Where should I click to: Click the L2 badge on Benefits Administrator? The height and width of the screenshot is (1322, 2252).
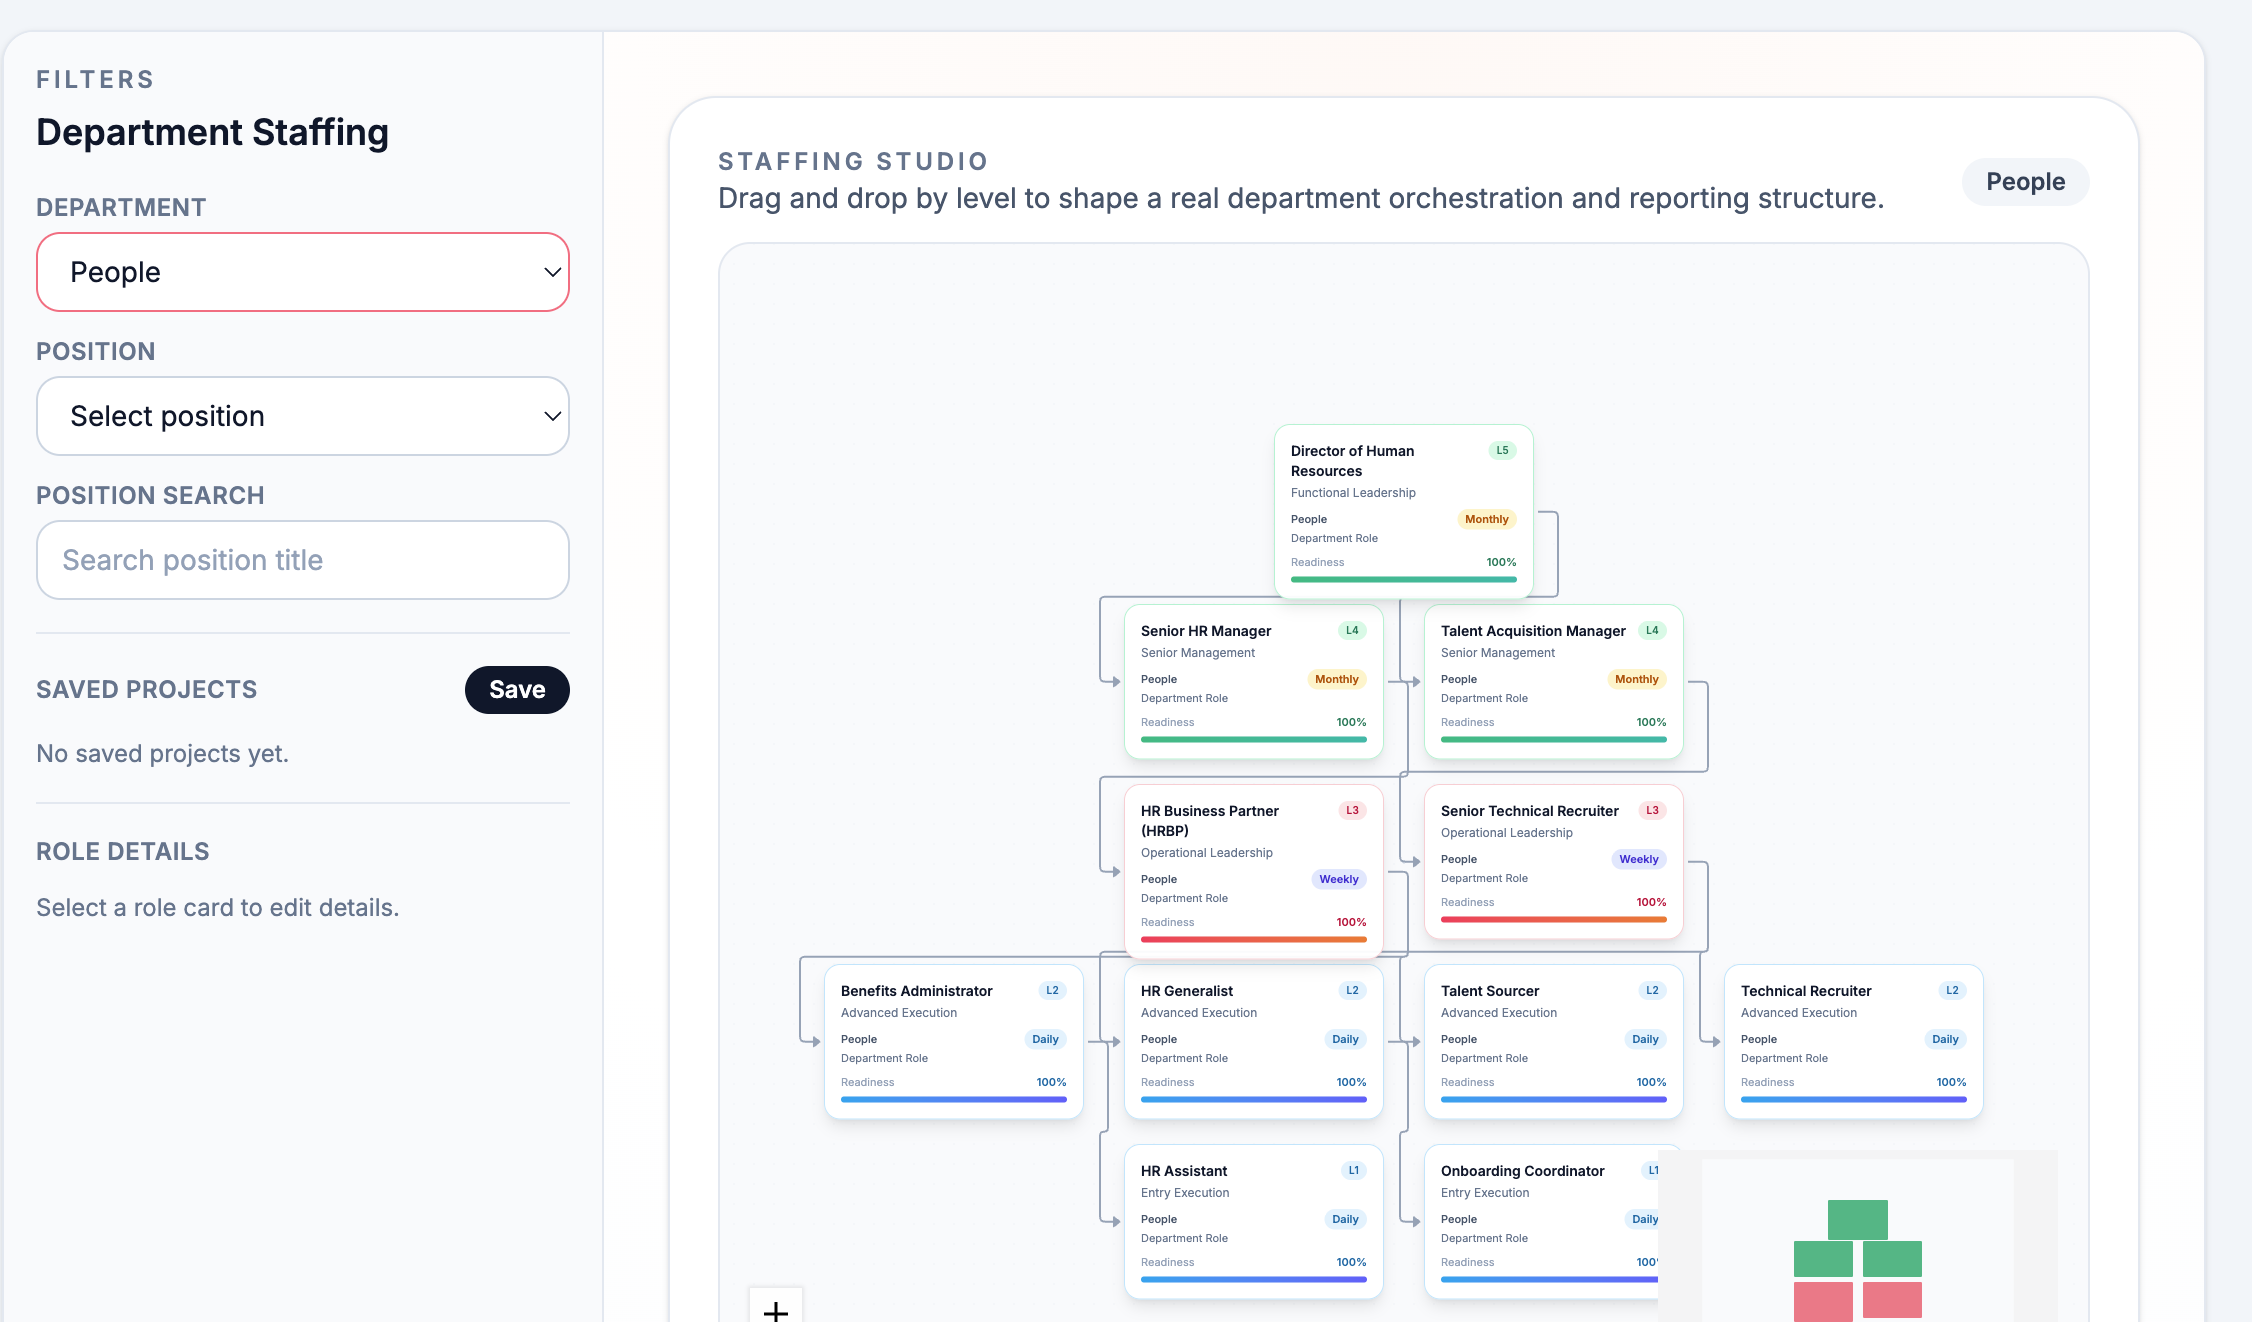tap(1052, 990)
